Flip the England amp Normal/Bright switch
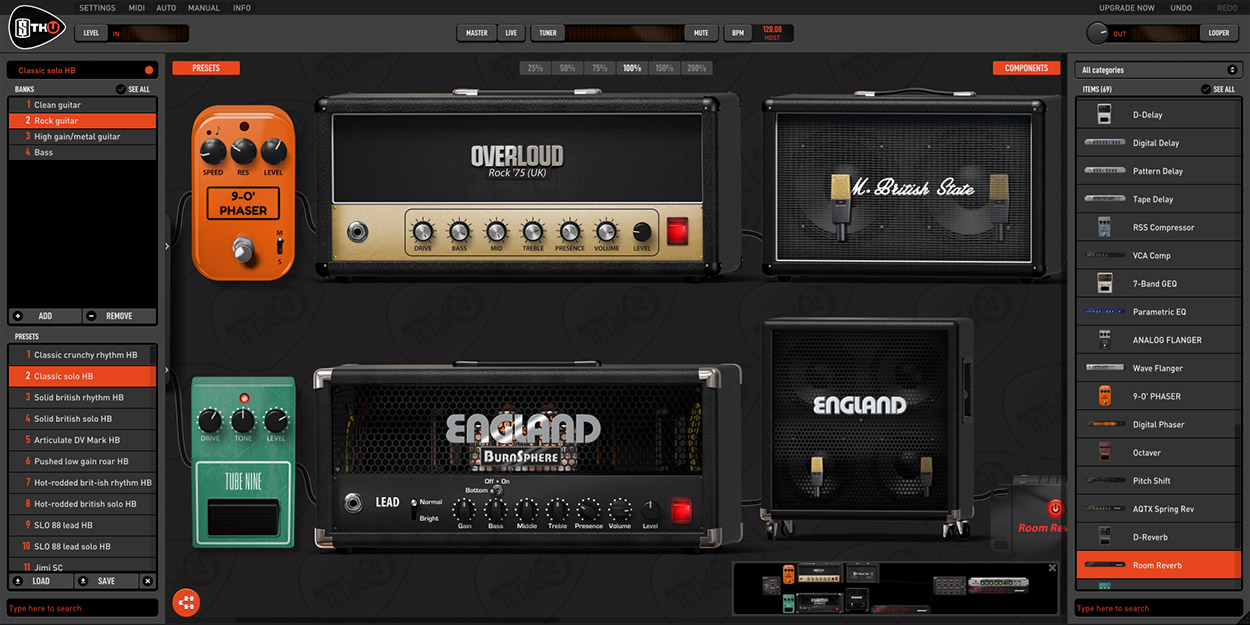1250x625 pixels. pos(413,510)
